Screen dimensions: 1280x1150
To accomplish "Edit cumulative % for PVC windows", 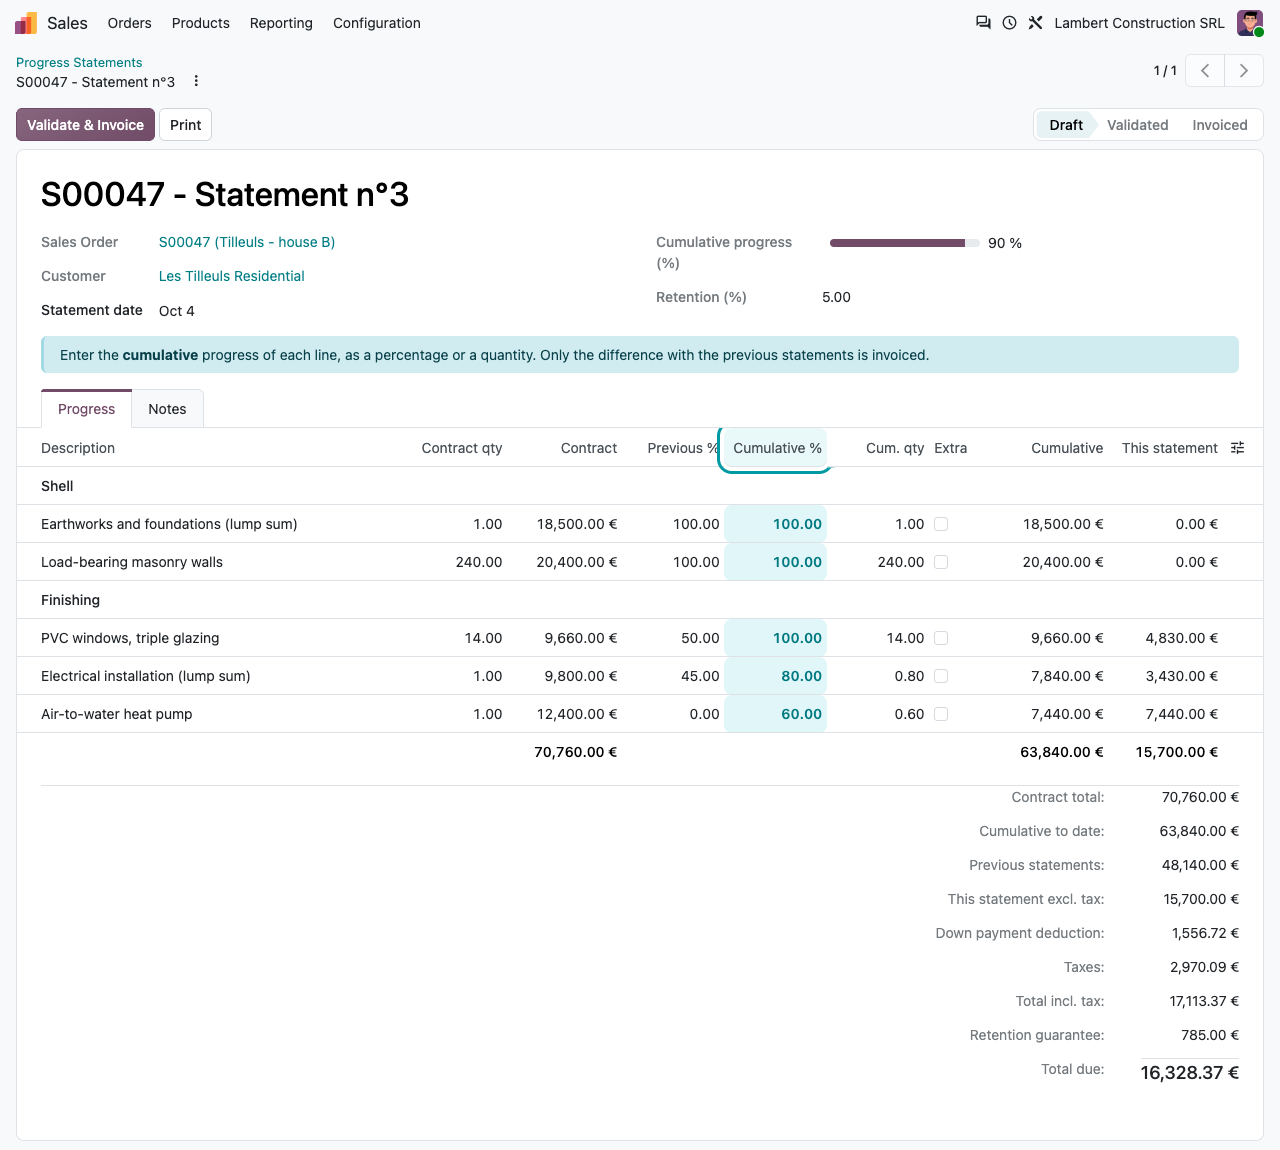I will pyautogui.click(x=775, y=638).
